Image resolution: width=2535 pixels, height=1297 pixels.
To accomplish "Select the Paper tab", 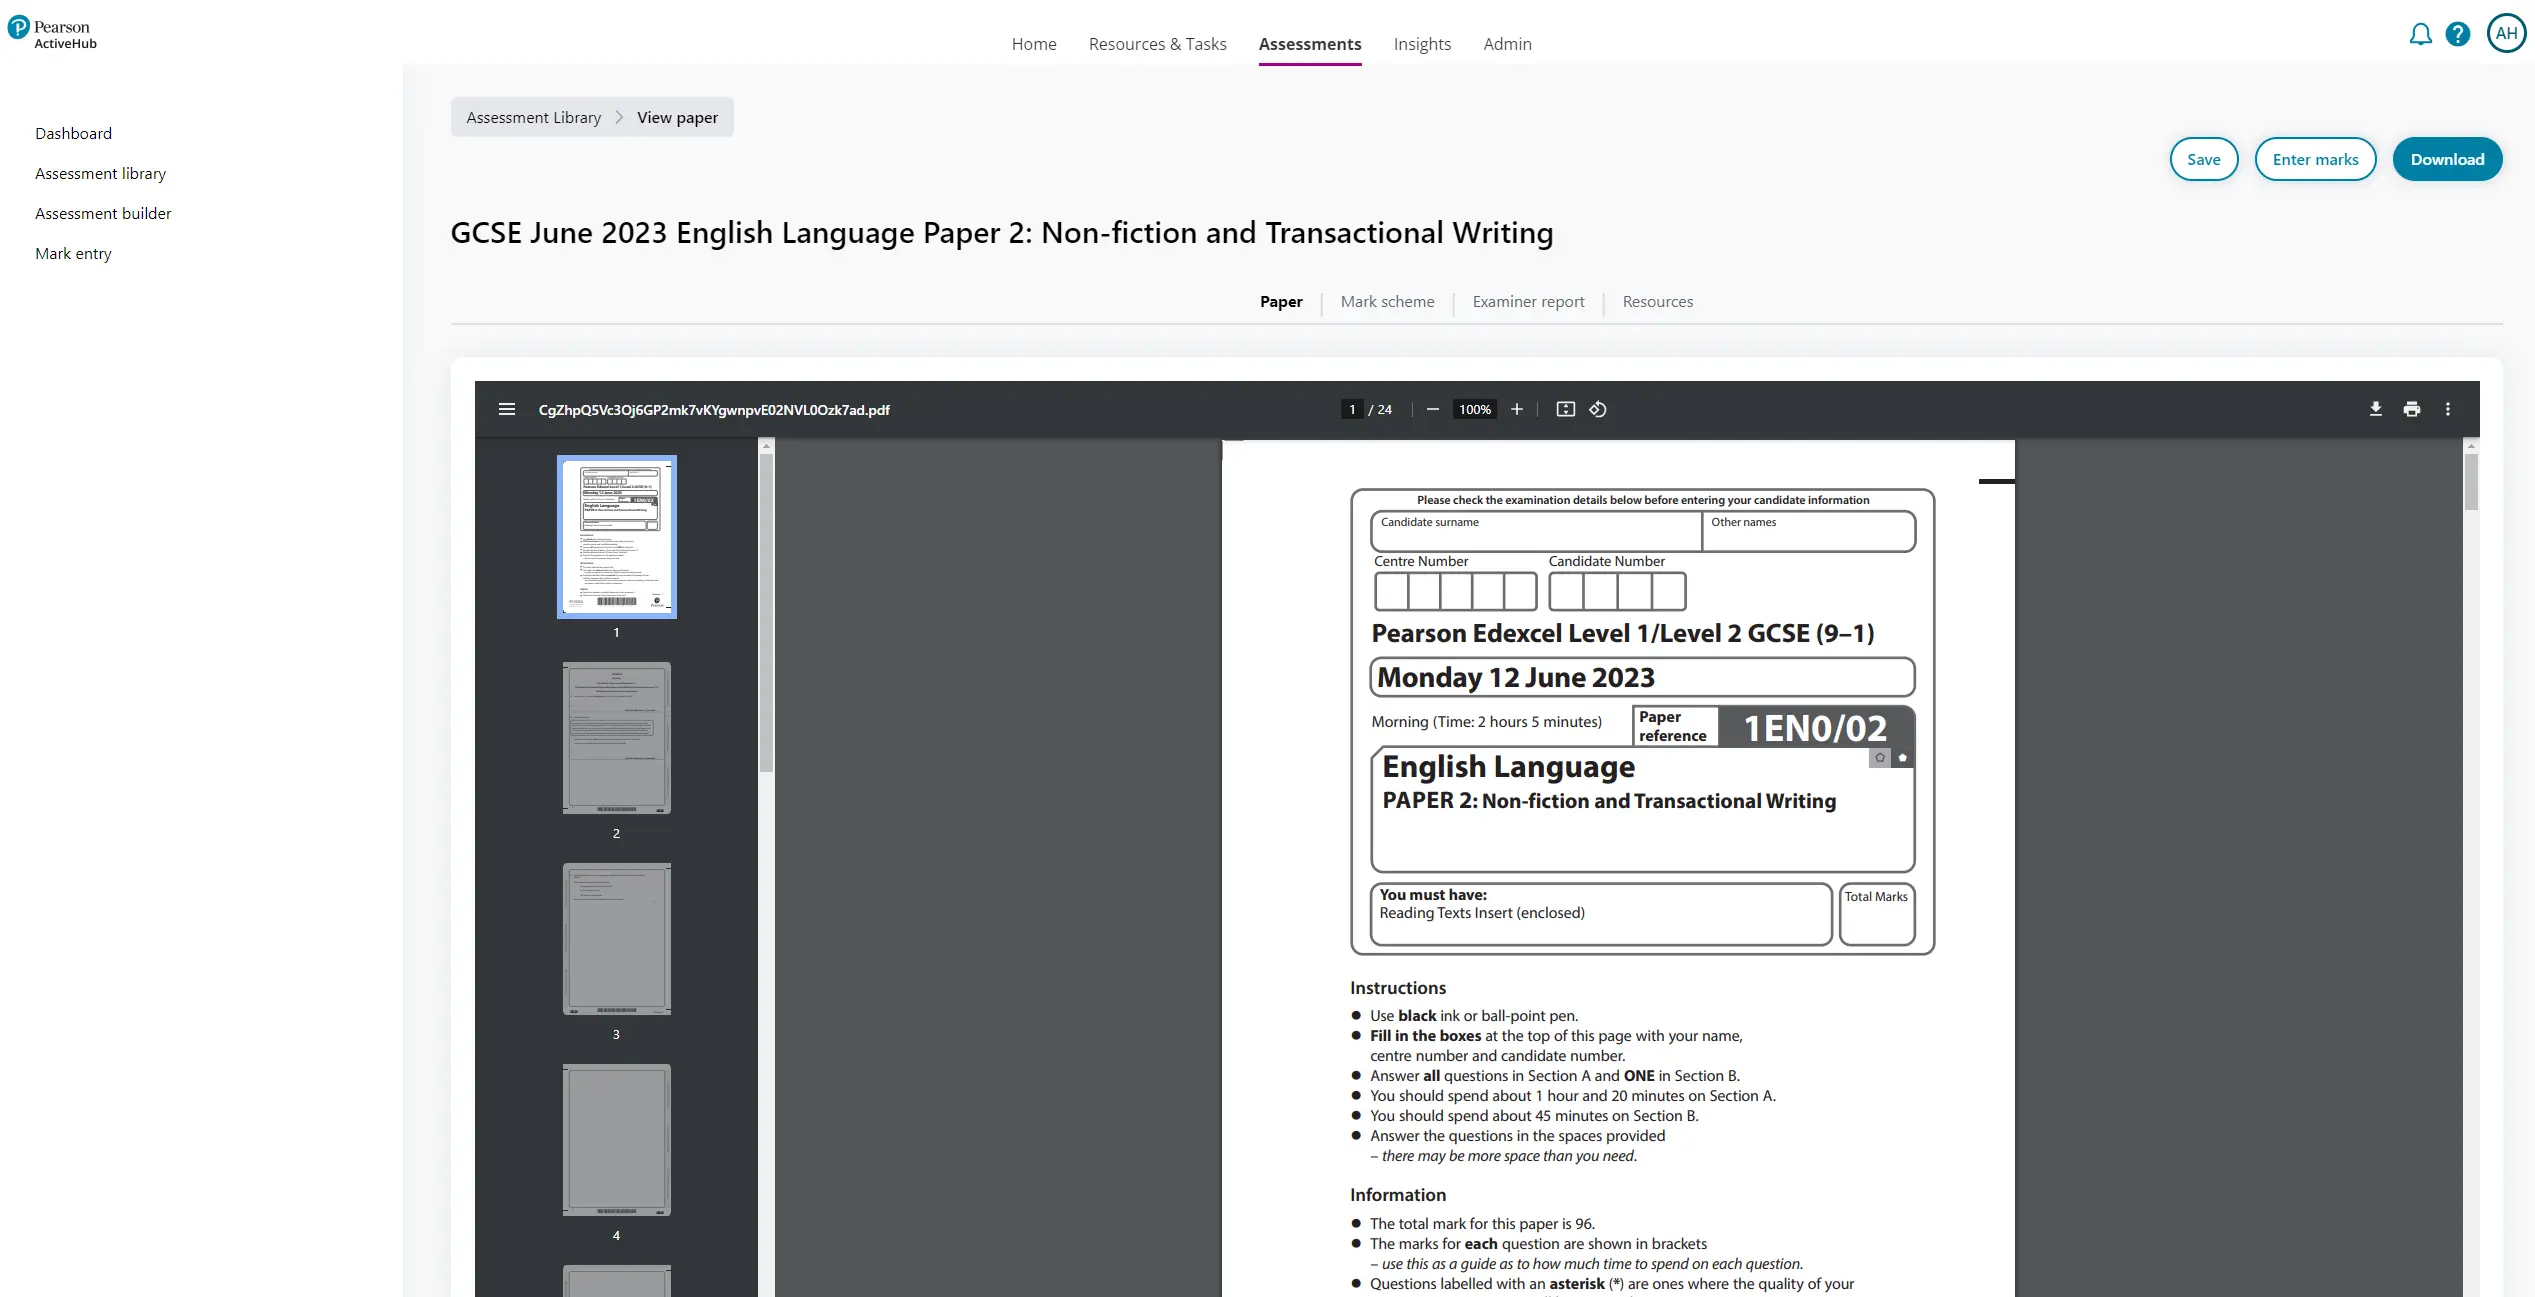I will point(1281,302).
